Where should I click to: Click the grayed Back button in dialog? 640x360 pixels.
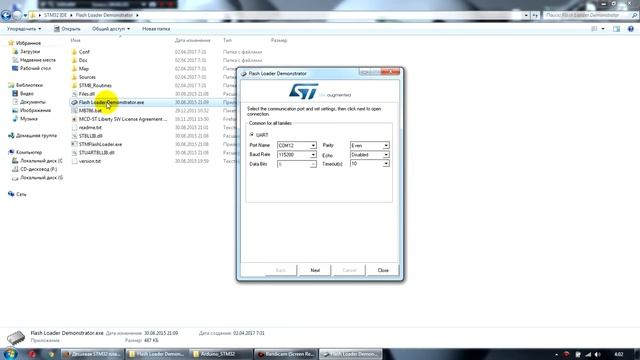(x=281, y=270)
